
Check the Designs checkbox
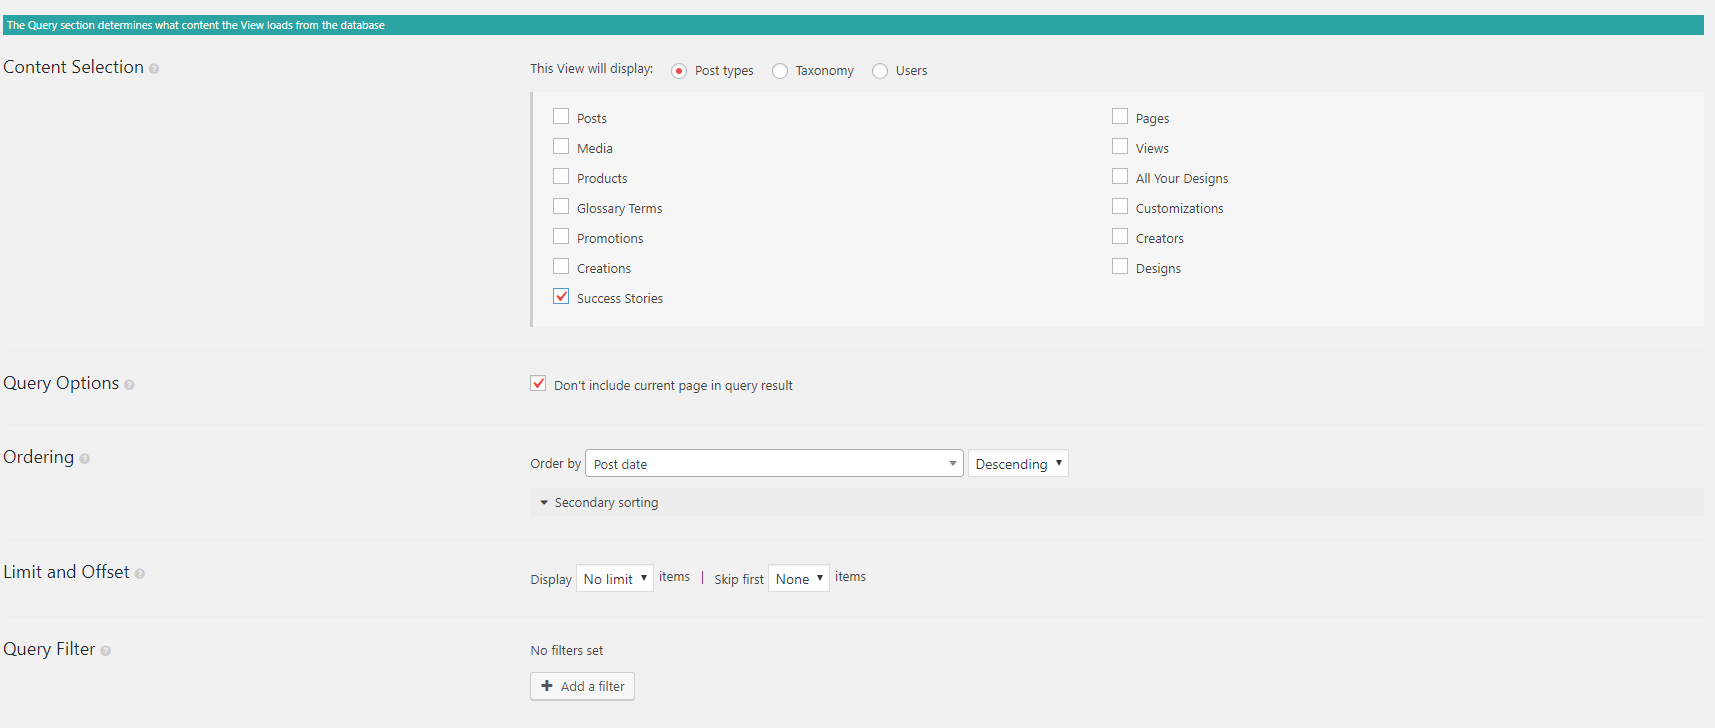(1120, 267)
